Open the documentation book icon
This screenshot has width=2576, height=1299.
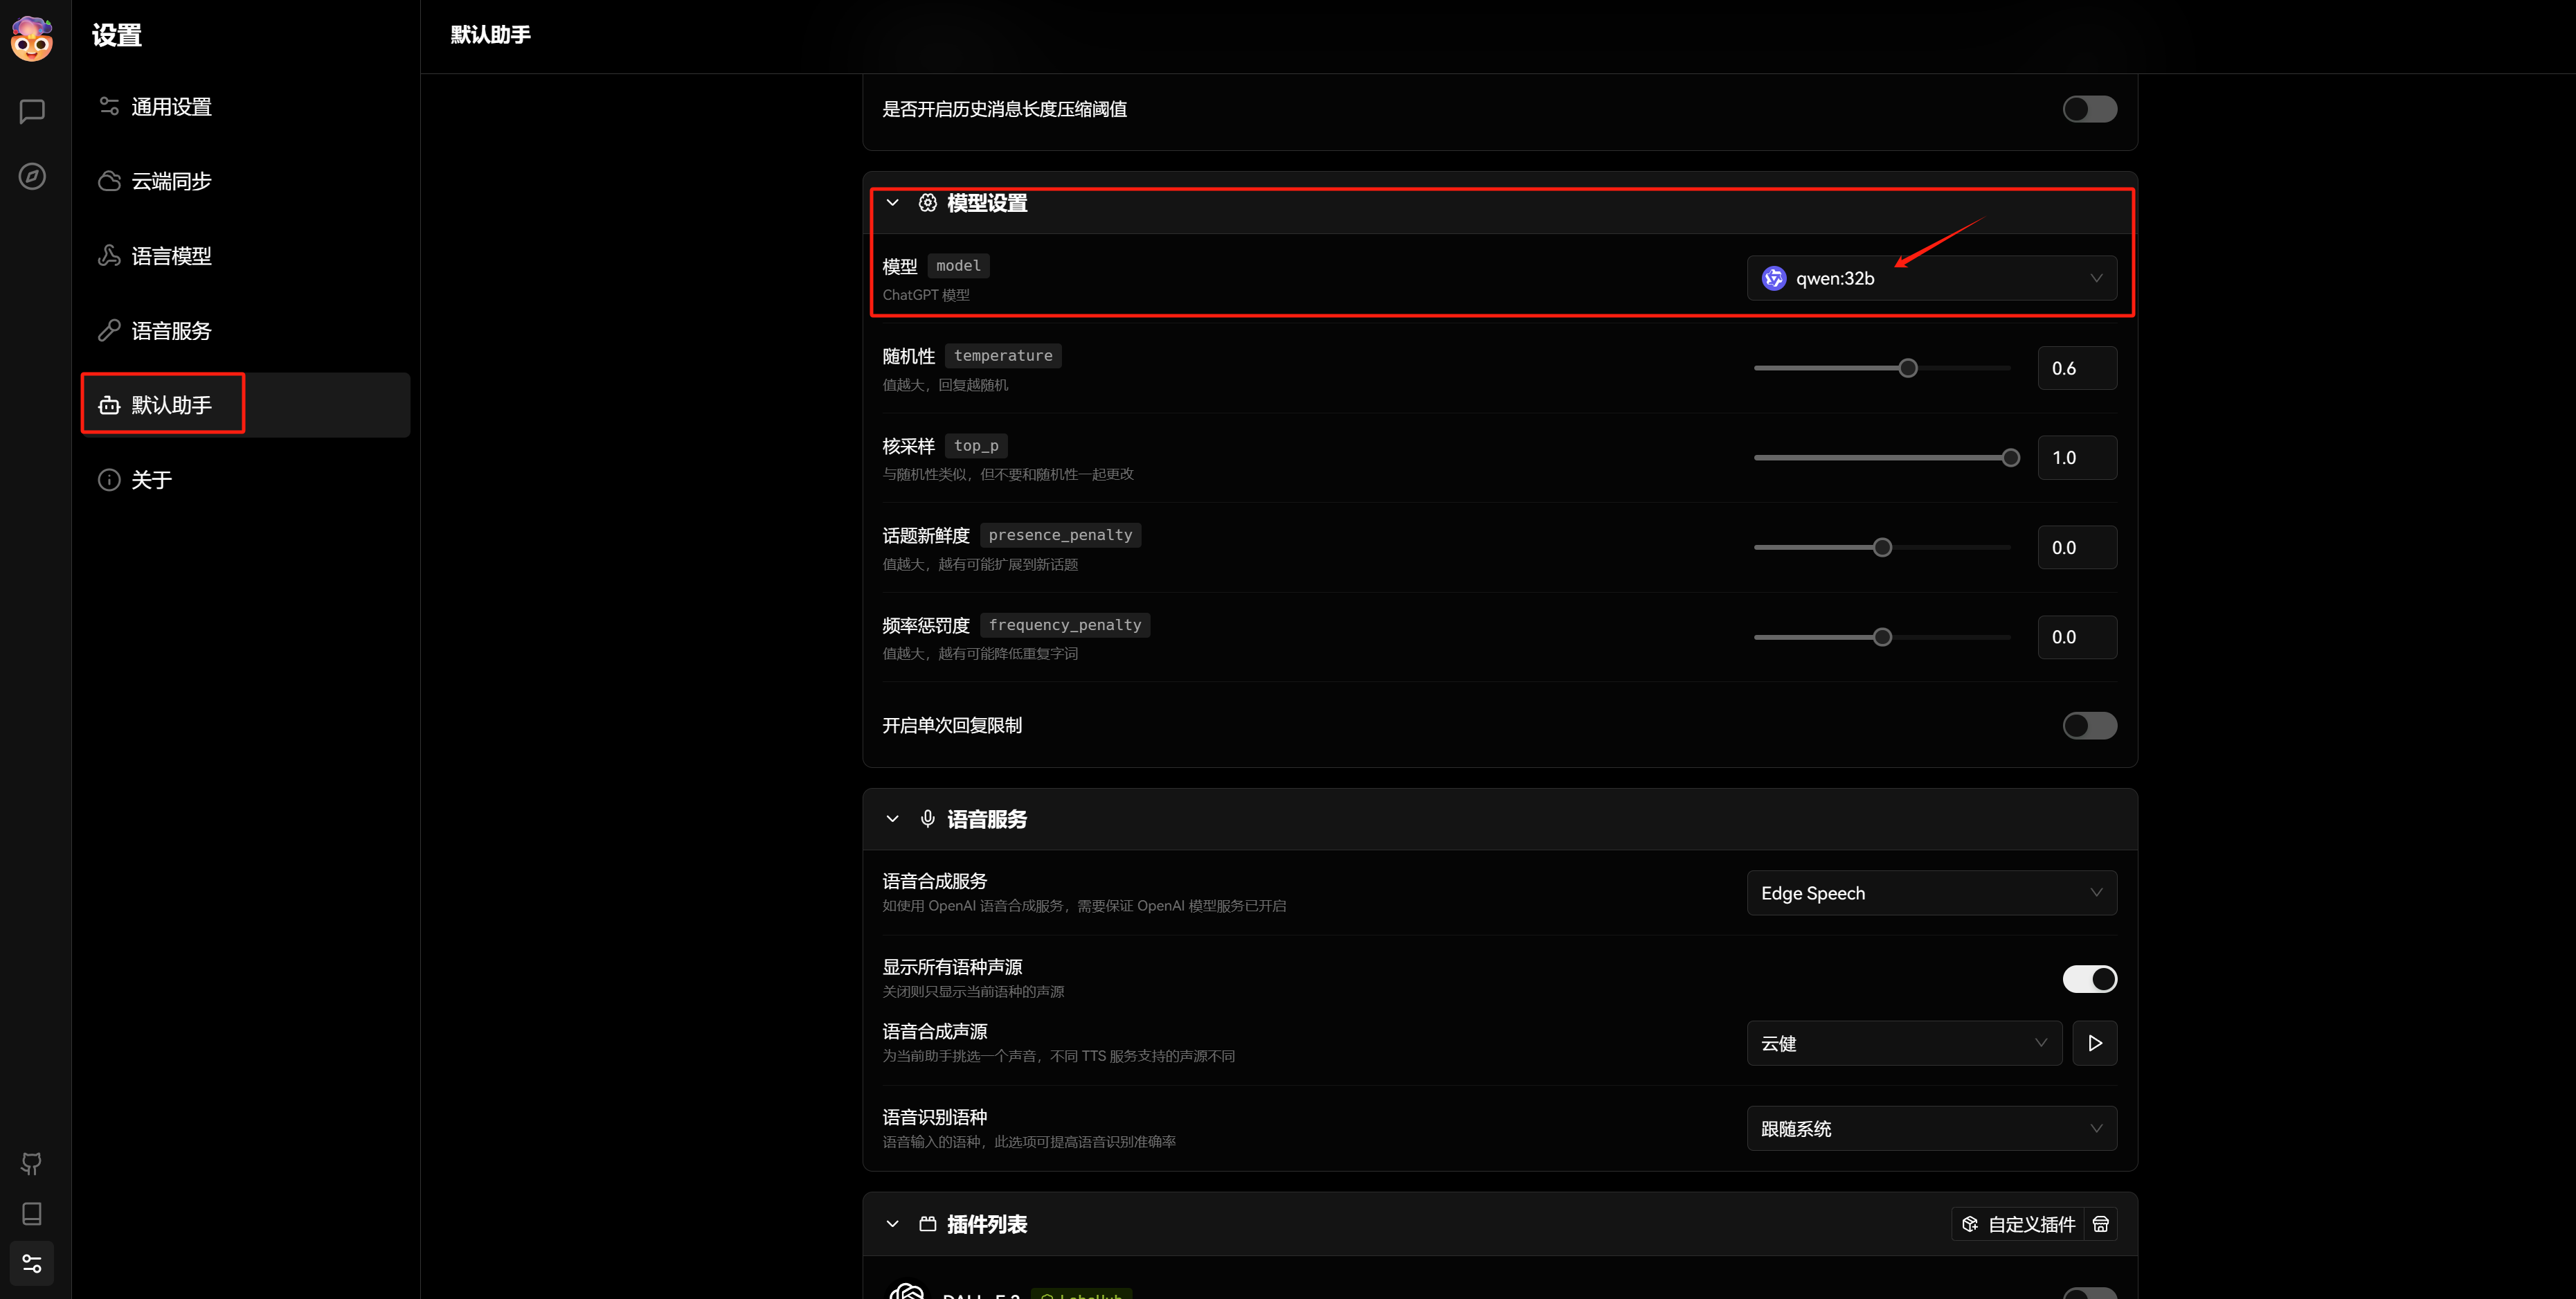32,1213
